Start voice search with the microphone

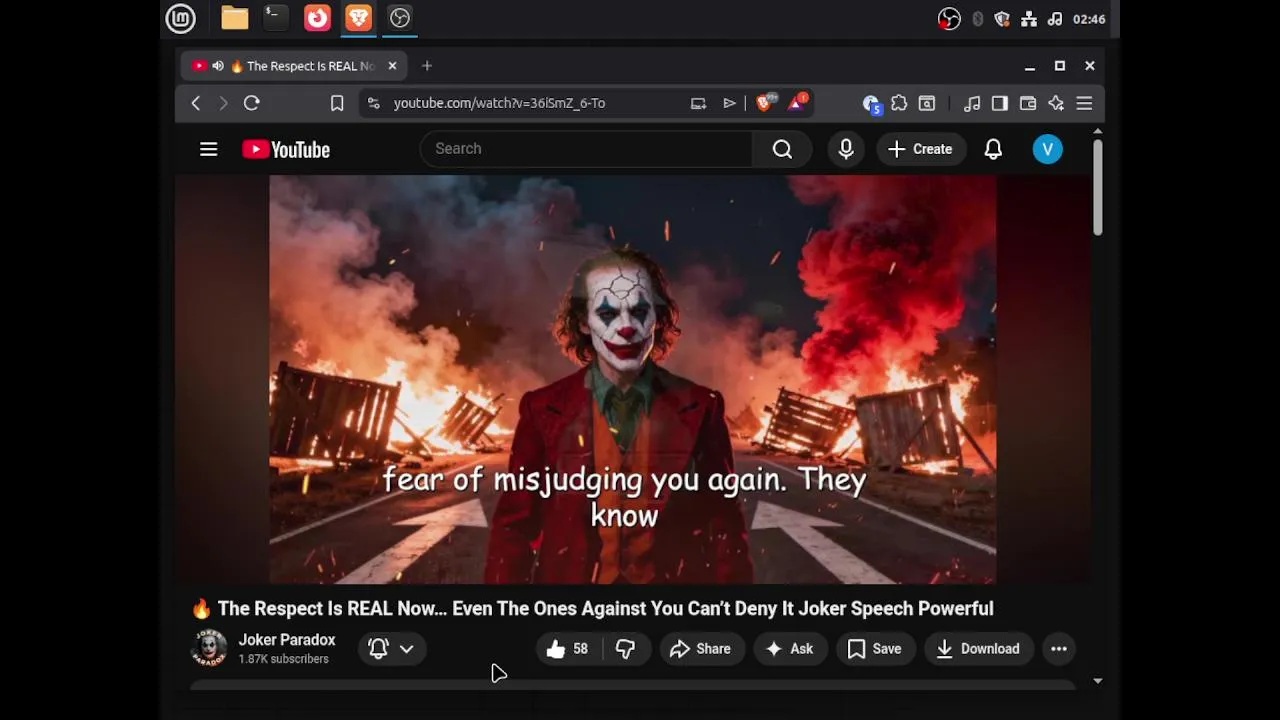pyautogui.click(x=846, y=149)
